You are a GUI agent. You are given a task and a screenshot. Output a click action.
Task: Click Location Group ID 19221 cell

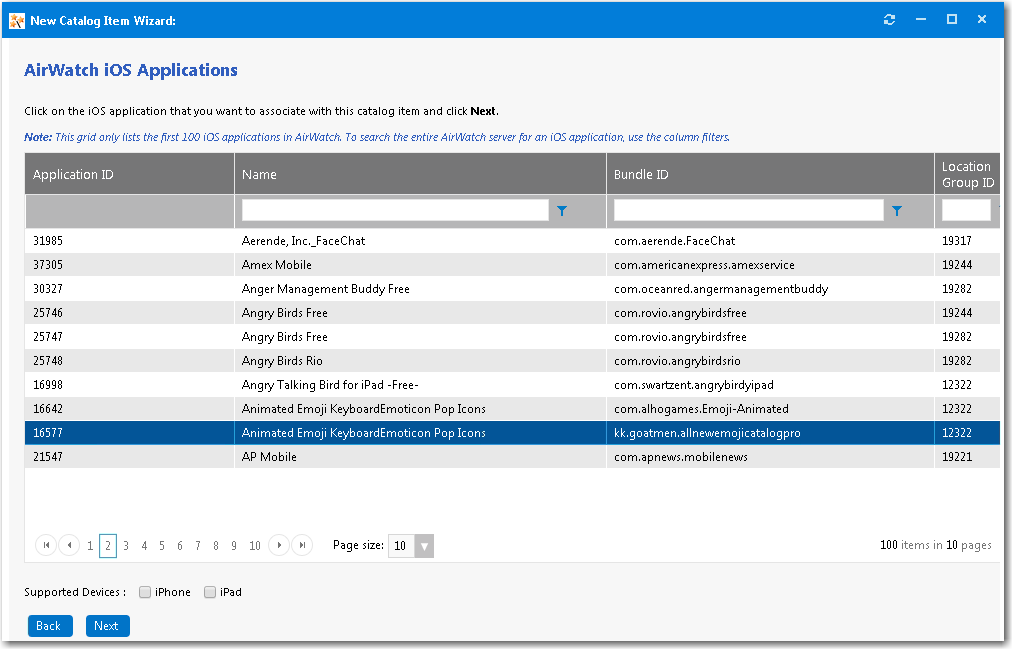point(956,457)
